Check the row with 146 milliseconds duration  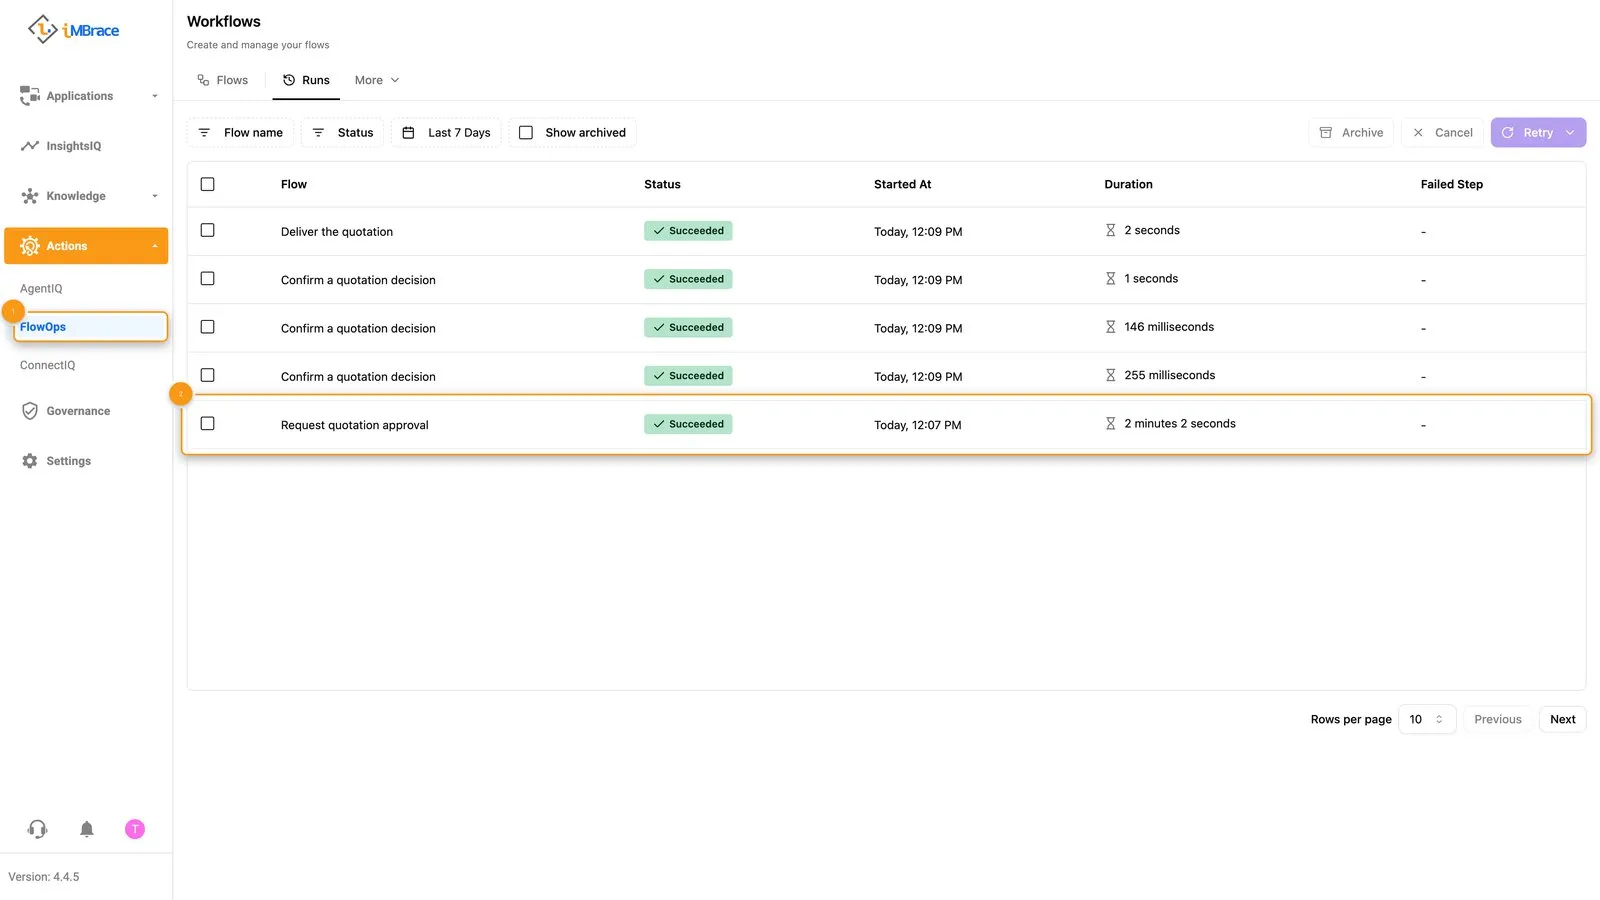pos(207,326)
